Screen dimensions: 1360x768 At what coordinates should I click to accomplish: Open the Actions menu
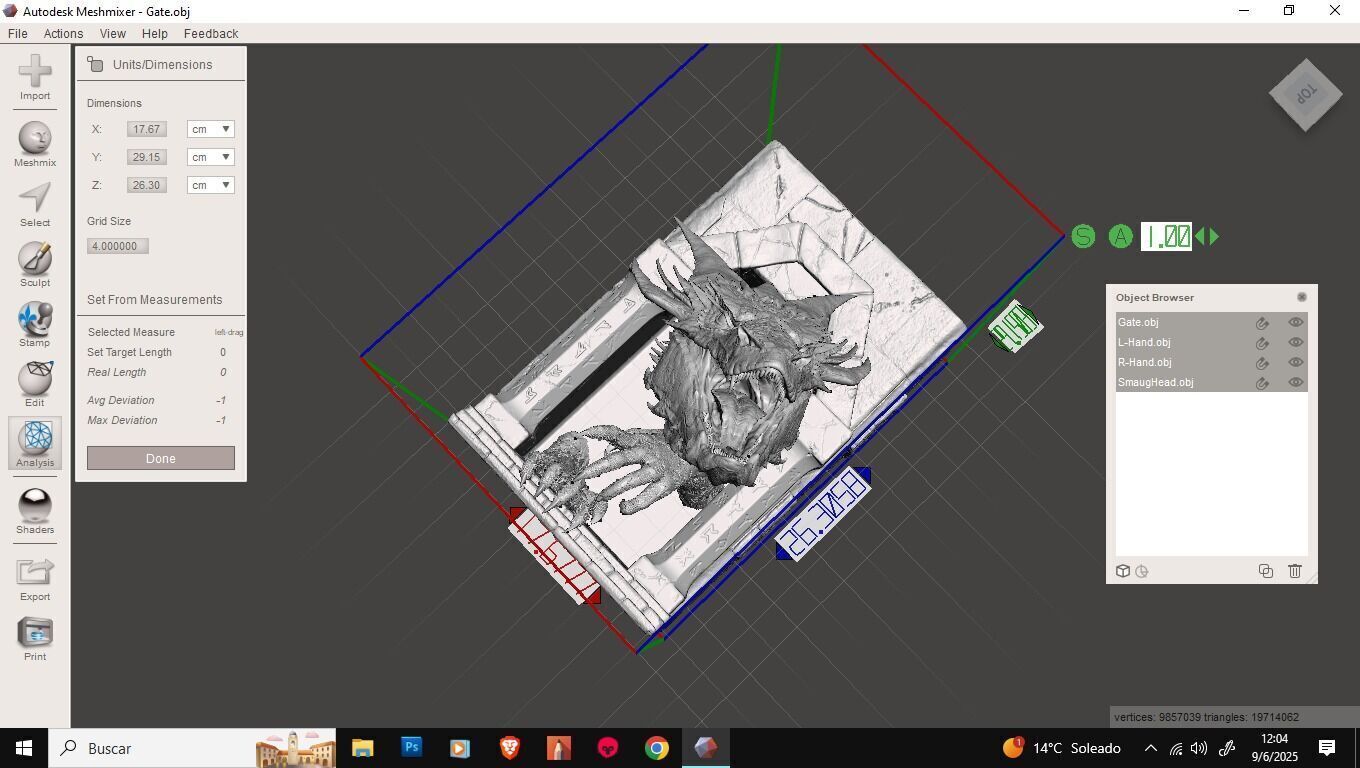pyautogui.click(x=63, y=33)
